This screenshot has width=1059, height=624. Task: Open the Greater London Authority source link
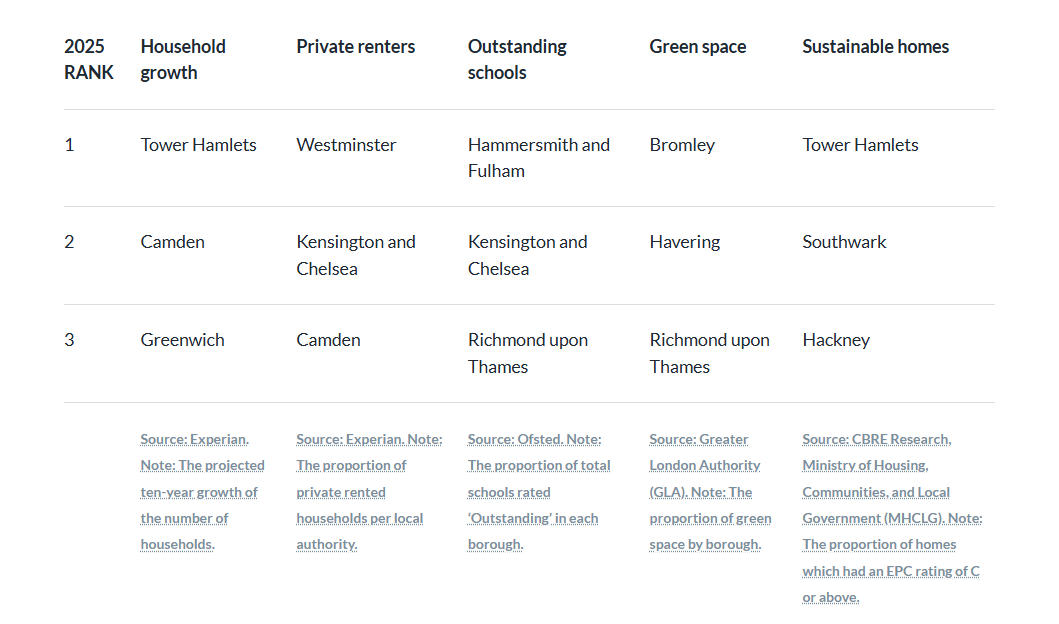709,491
